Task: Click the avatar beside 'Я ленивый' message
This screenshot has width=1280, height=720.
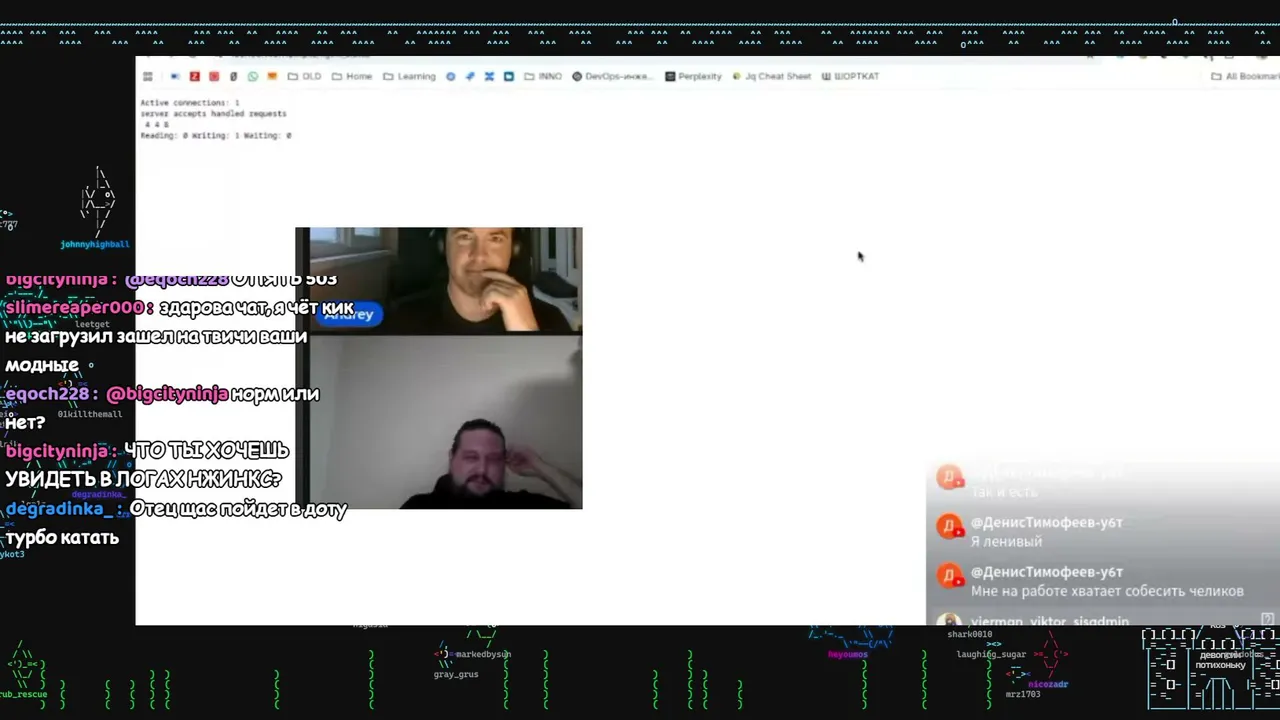Action: point(949,527)
